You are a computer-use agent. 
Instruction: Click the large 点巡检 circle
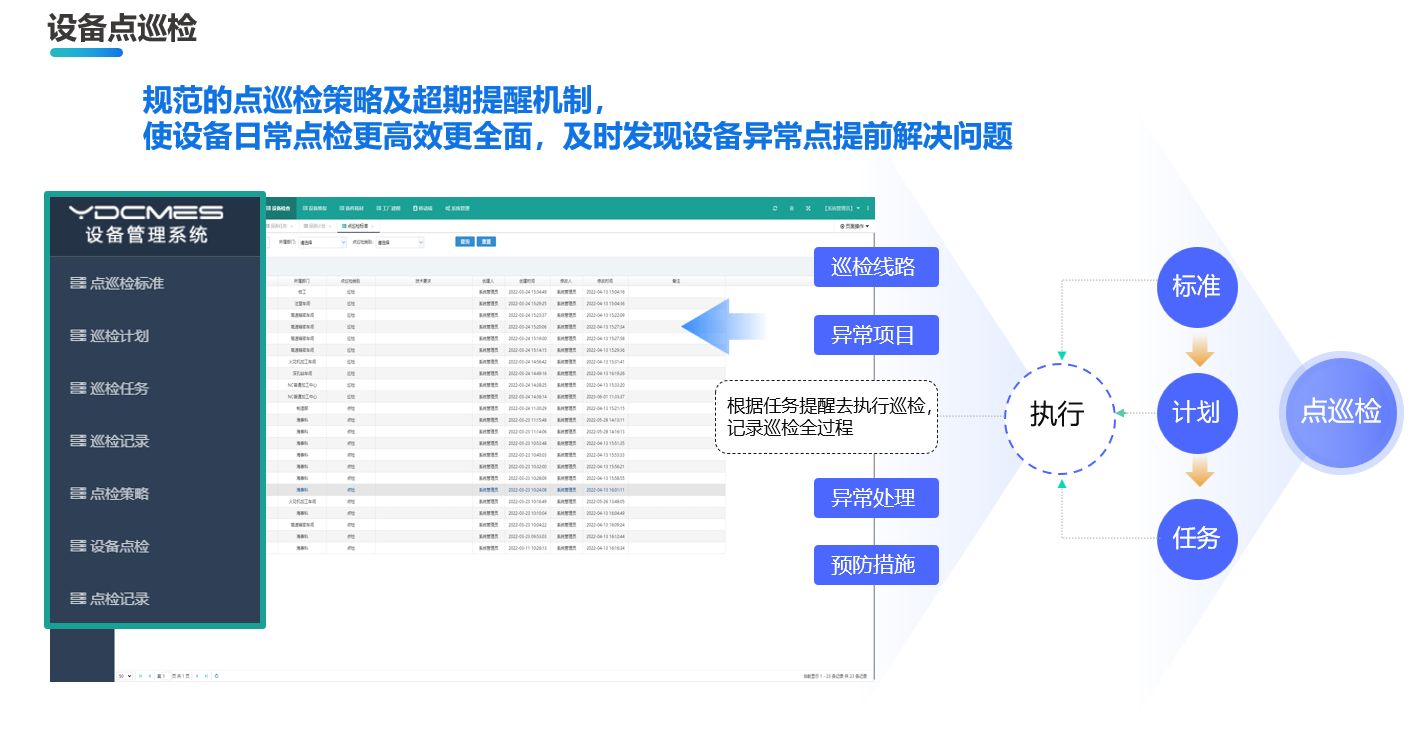1341,412
